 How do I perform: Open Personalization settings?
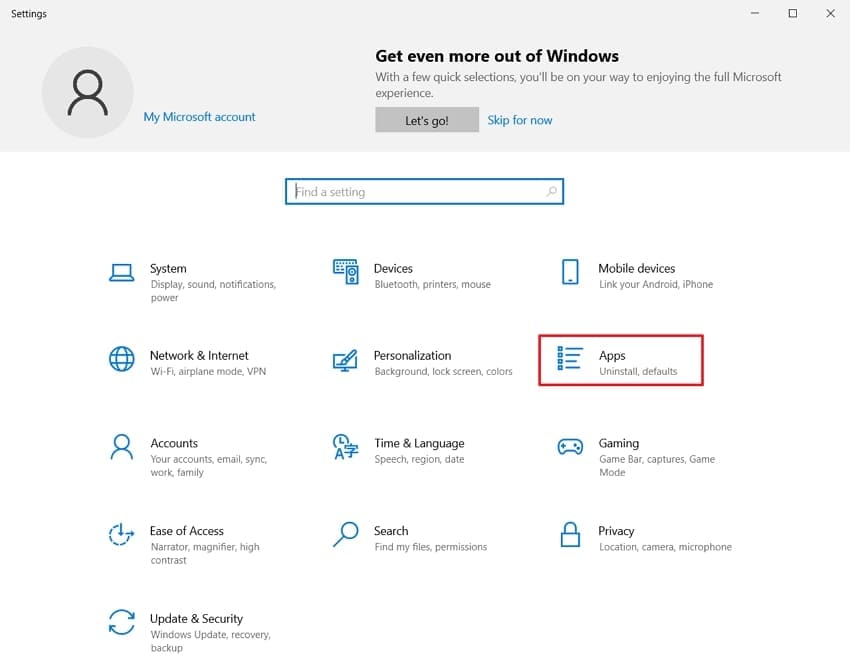pos(413,355)
